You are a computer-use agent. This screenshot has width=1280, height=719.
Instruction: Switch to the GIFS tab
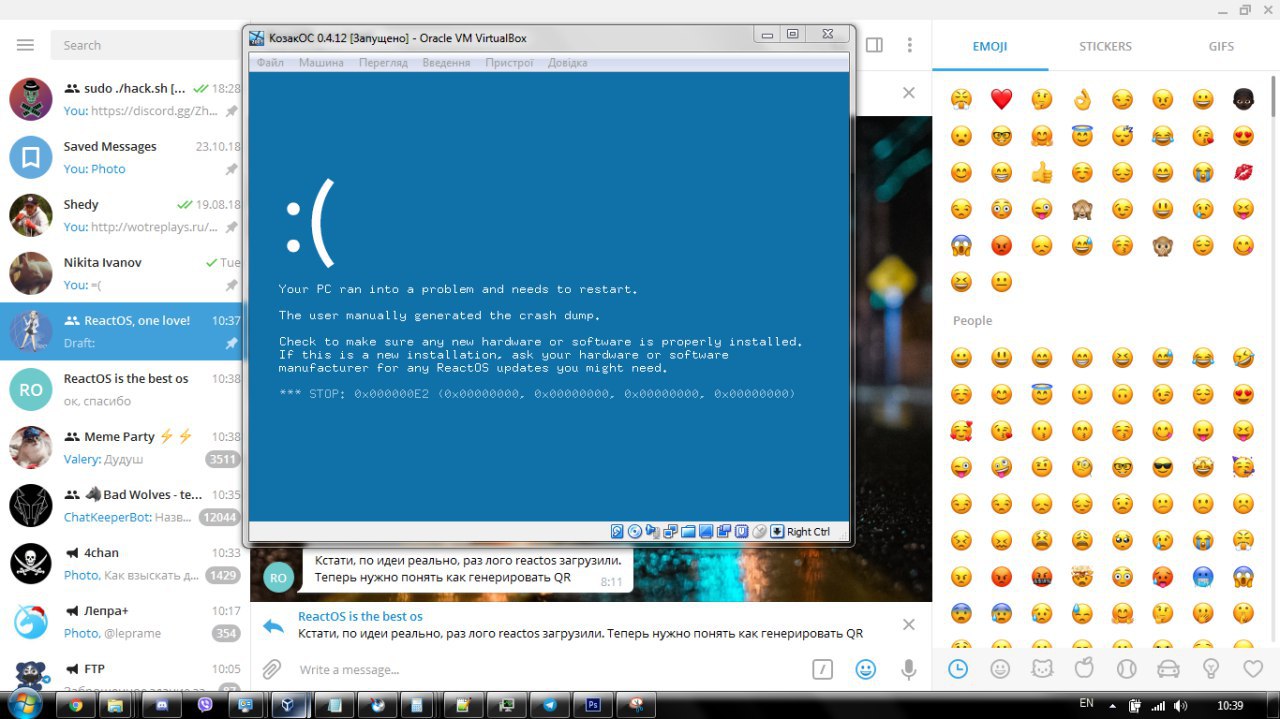point(1221,46)
